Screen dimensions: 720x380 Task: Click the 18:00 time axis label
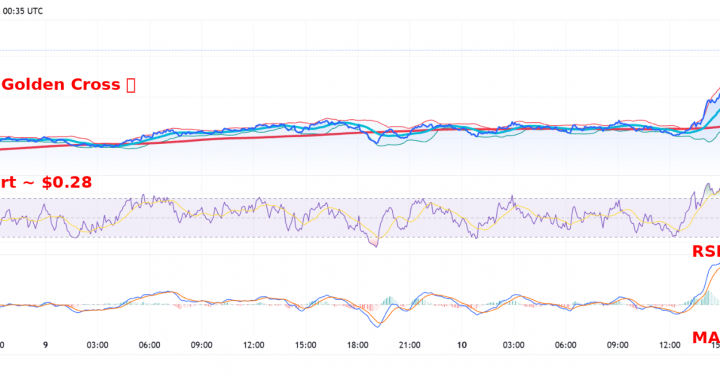[x=357, y=345]
